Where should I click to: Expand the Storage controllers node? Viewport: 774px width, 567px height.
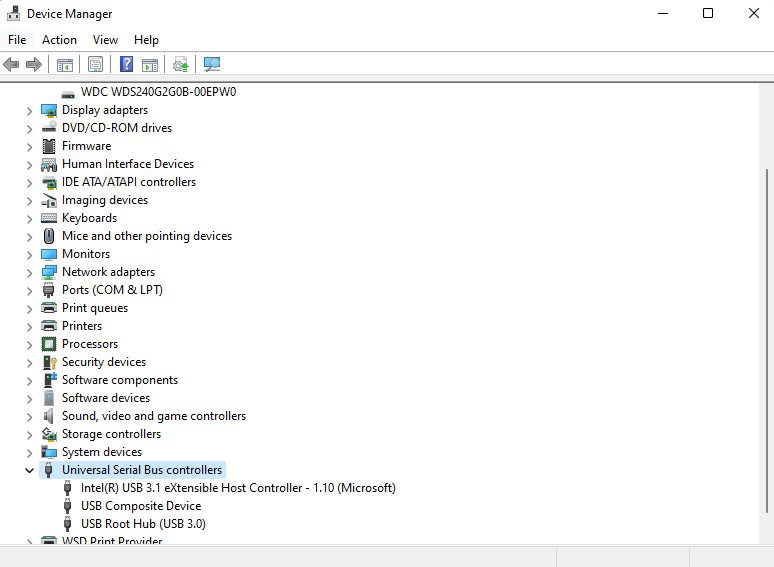[29, 435]
